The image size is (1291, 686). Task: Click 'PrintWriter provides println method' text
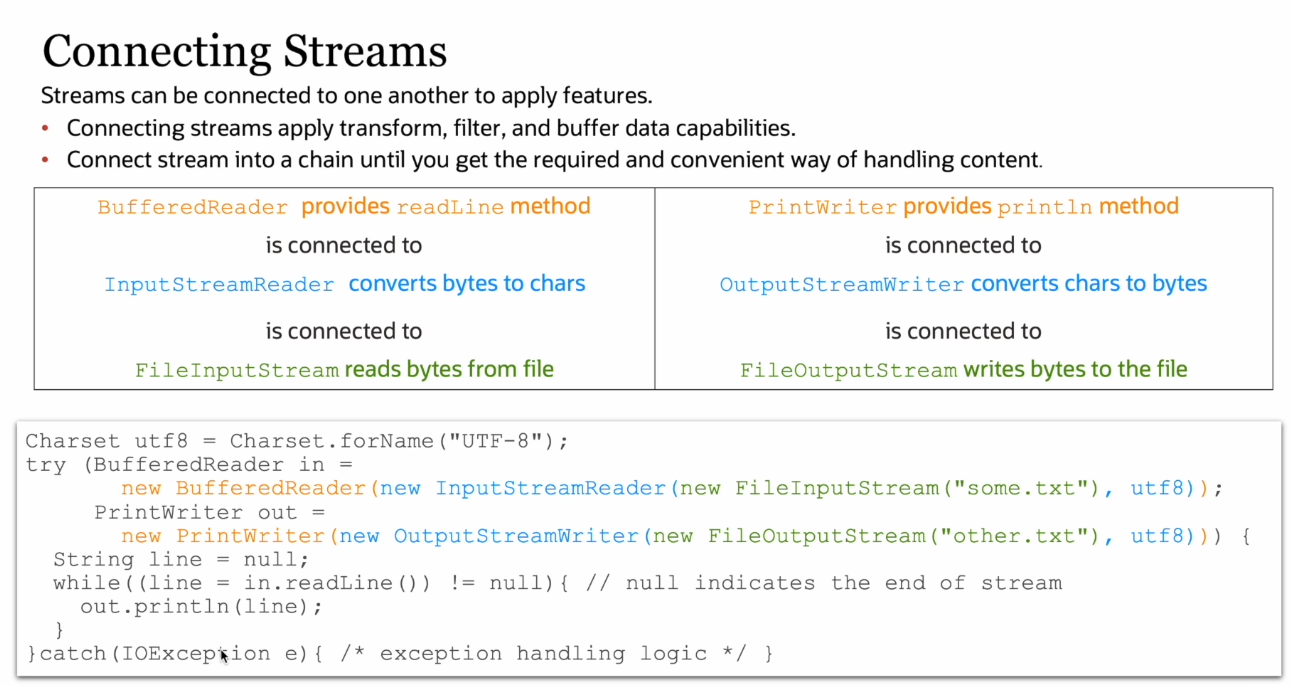(x=964, y=207)
